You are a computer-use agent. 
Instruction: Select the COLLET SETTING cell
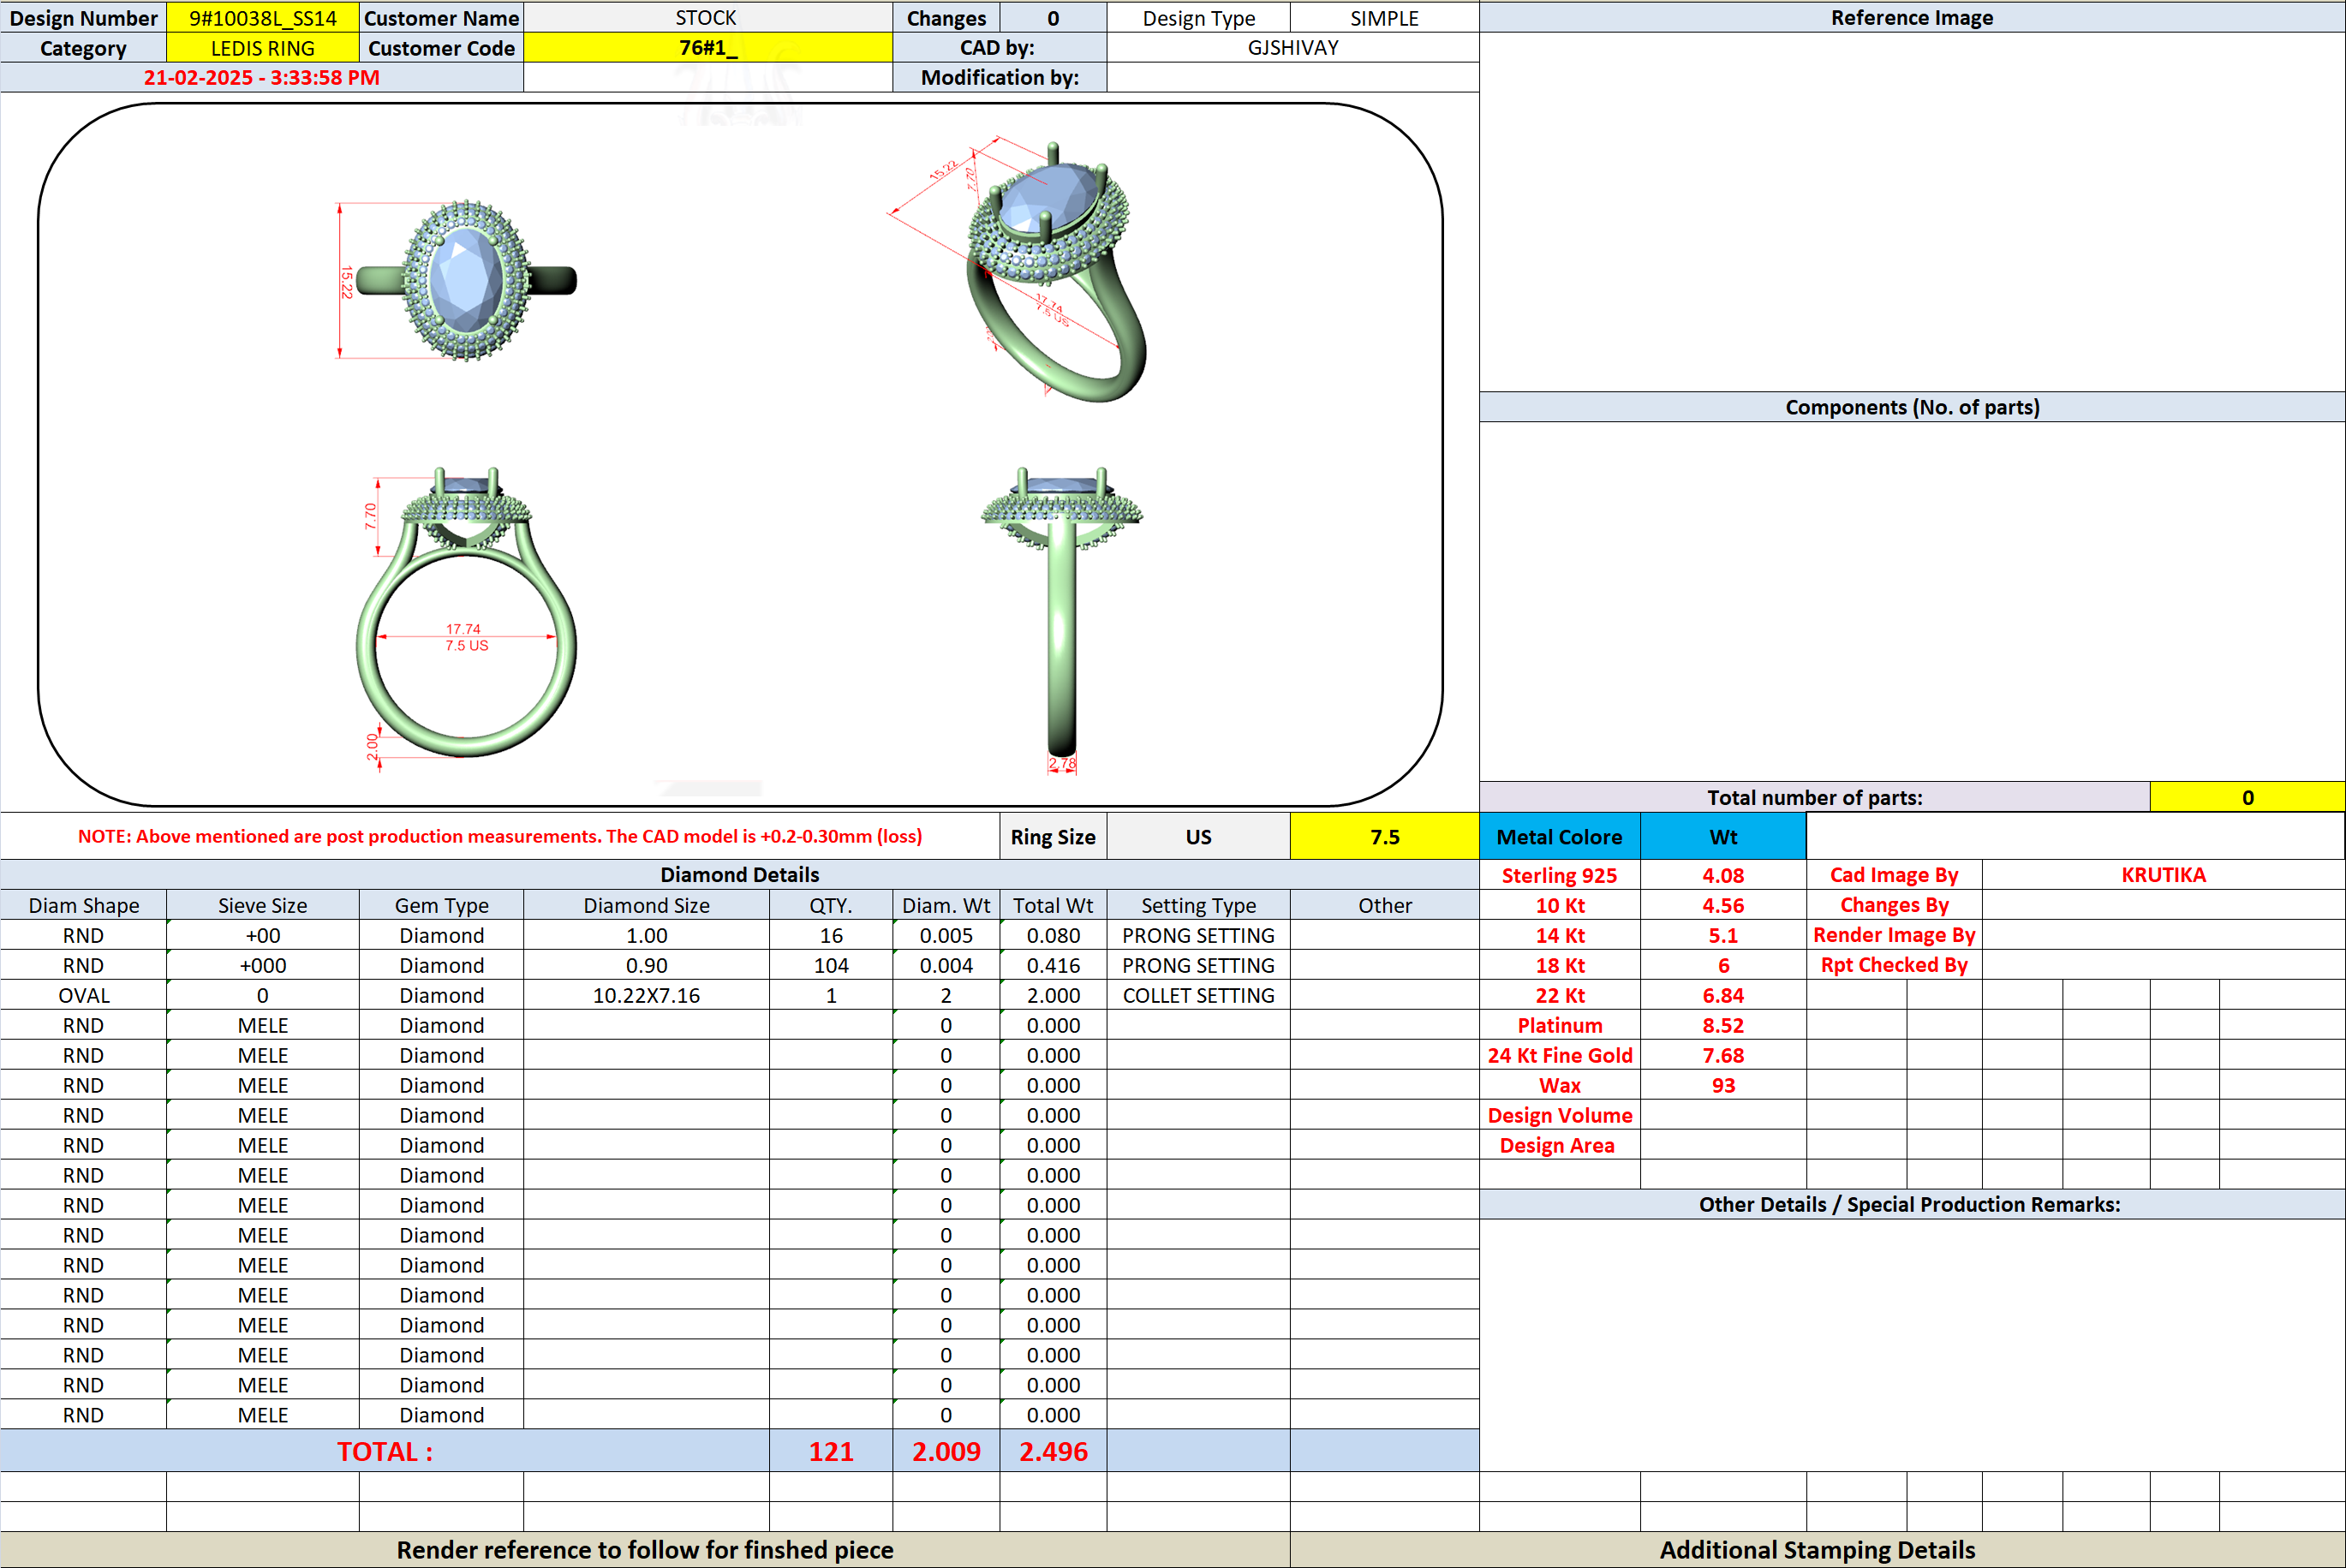[1198, 995]
